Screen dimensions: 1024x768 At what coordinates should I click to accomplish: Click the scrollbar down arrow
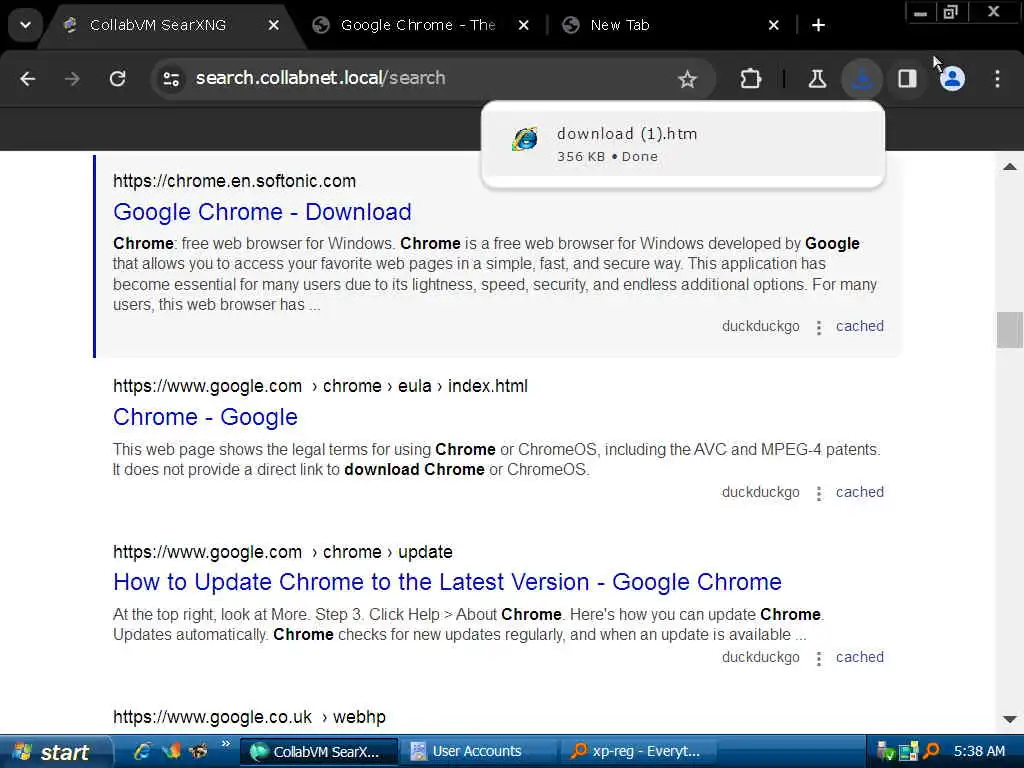tap(1010, 719)
